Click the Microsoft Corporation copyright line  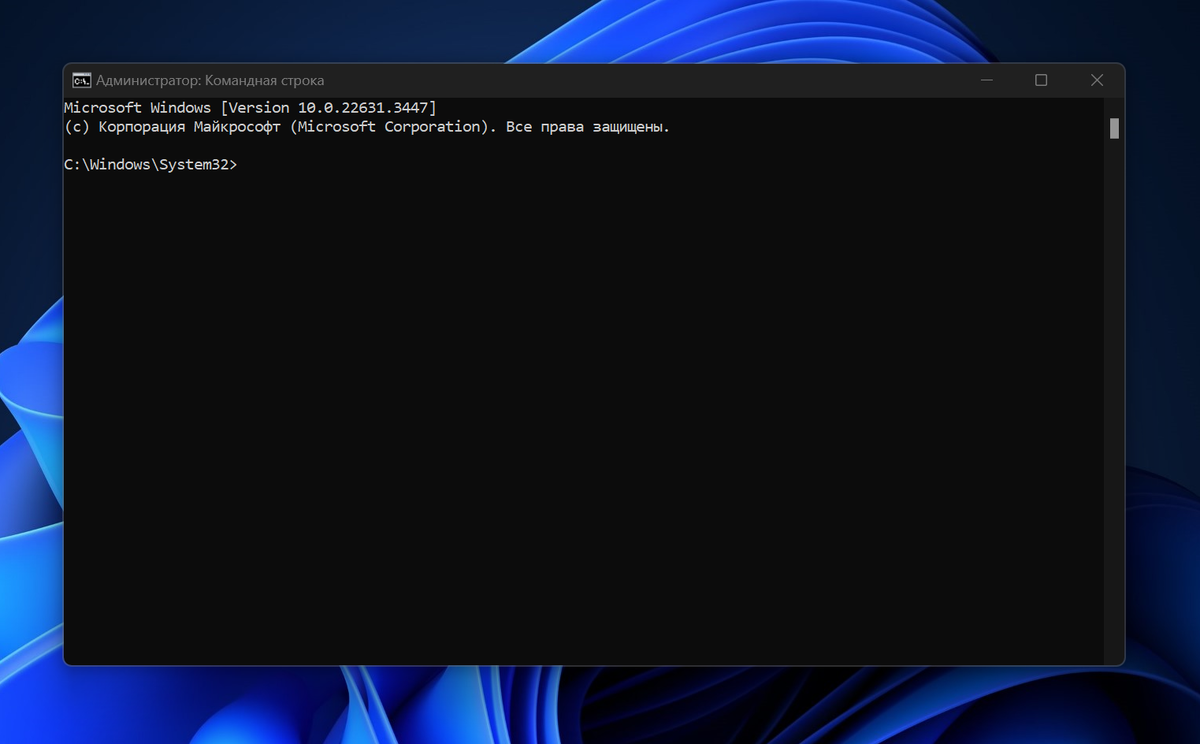367,127
